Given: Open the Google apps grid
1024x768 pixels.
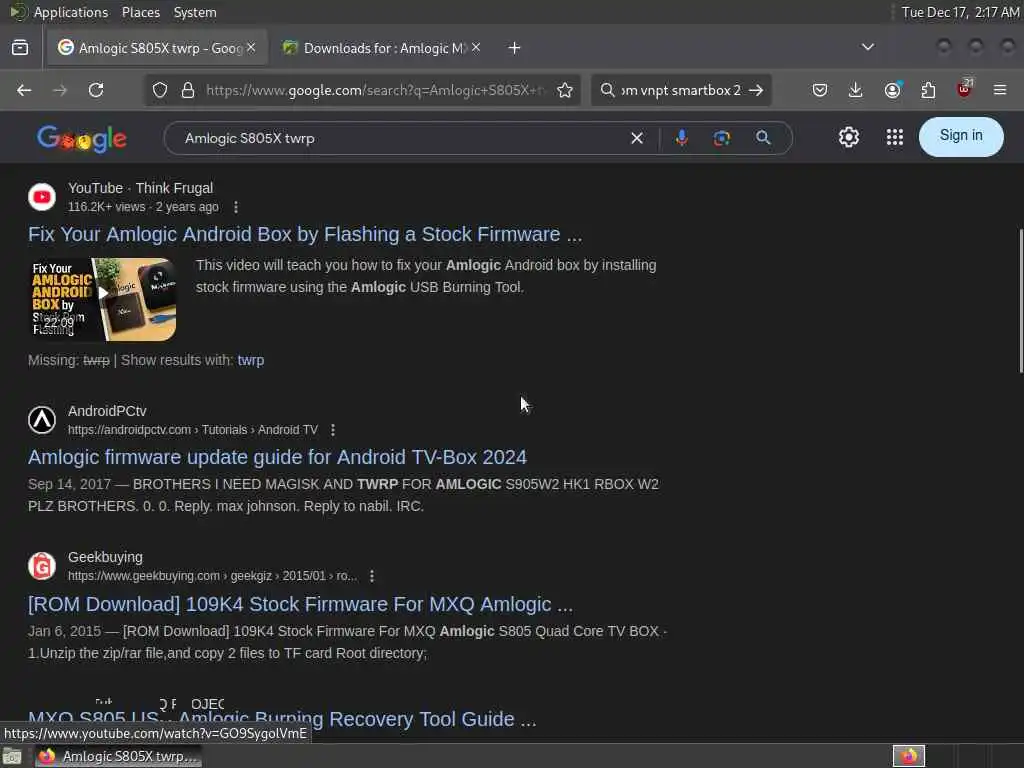Looking at the screenshot, I should pyautogui.click(x=895, y=137).
